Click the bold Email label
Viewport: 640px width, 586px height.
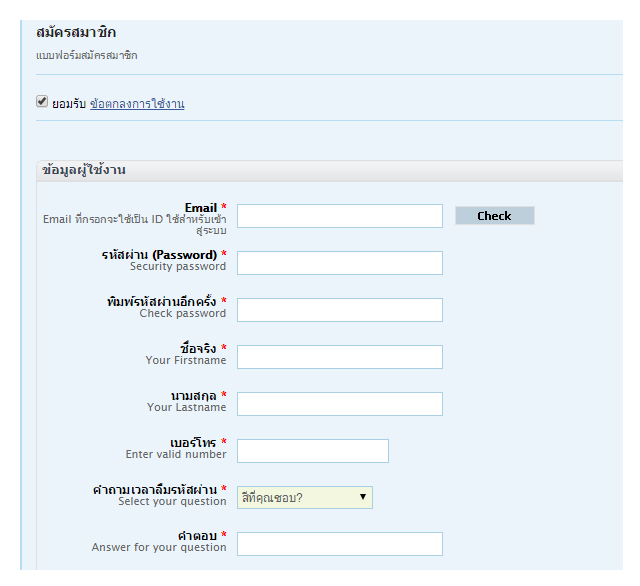point(201,208)
